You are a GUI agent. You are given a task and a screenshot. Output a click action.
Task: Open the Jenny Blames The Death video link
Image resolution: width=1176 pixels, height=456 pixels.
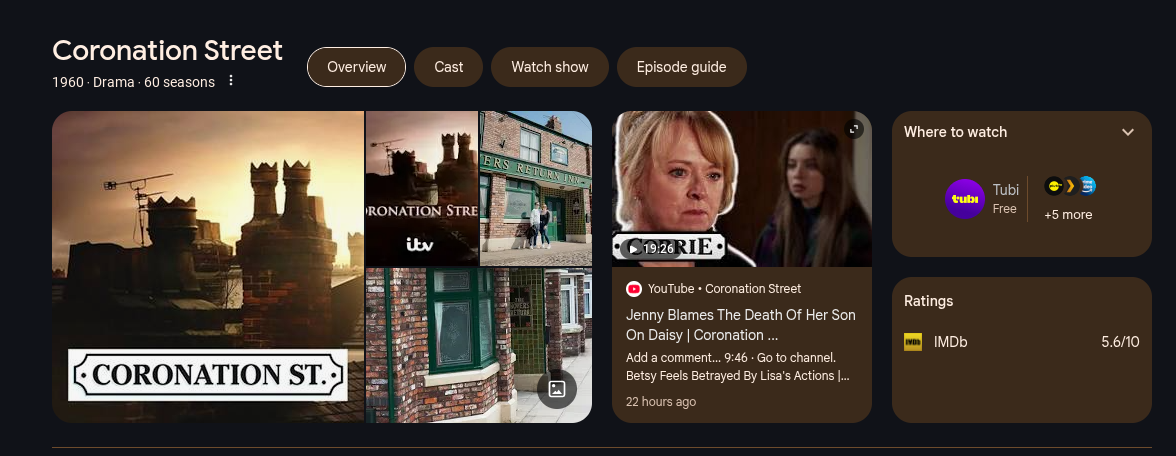click(x=741, y=325)
